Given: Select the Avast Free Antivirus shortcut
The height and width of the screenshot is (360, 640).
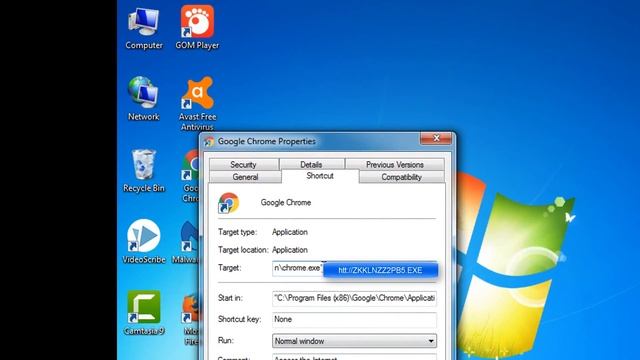Looking at the screenshot, I should [x=198, y=103].
